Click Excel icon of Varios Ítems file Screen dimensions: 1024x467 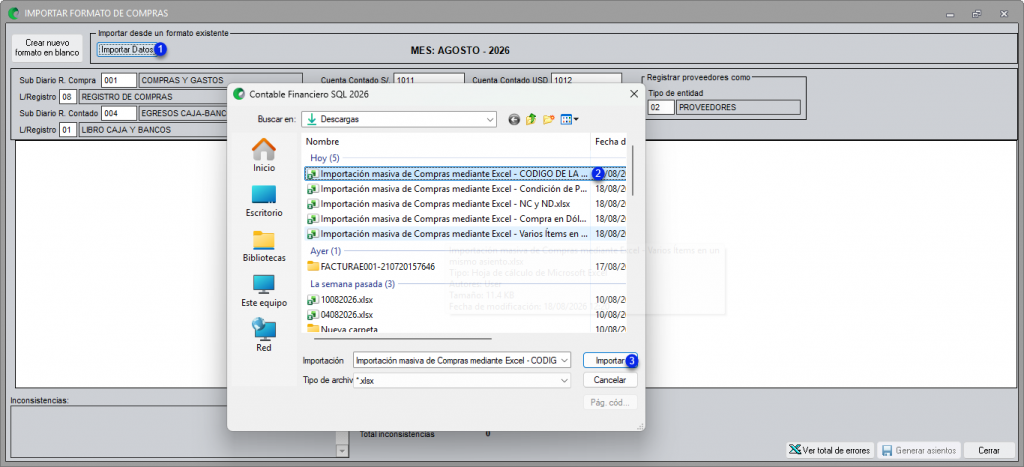point(313,234)
